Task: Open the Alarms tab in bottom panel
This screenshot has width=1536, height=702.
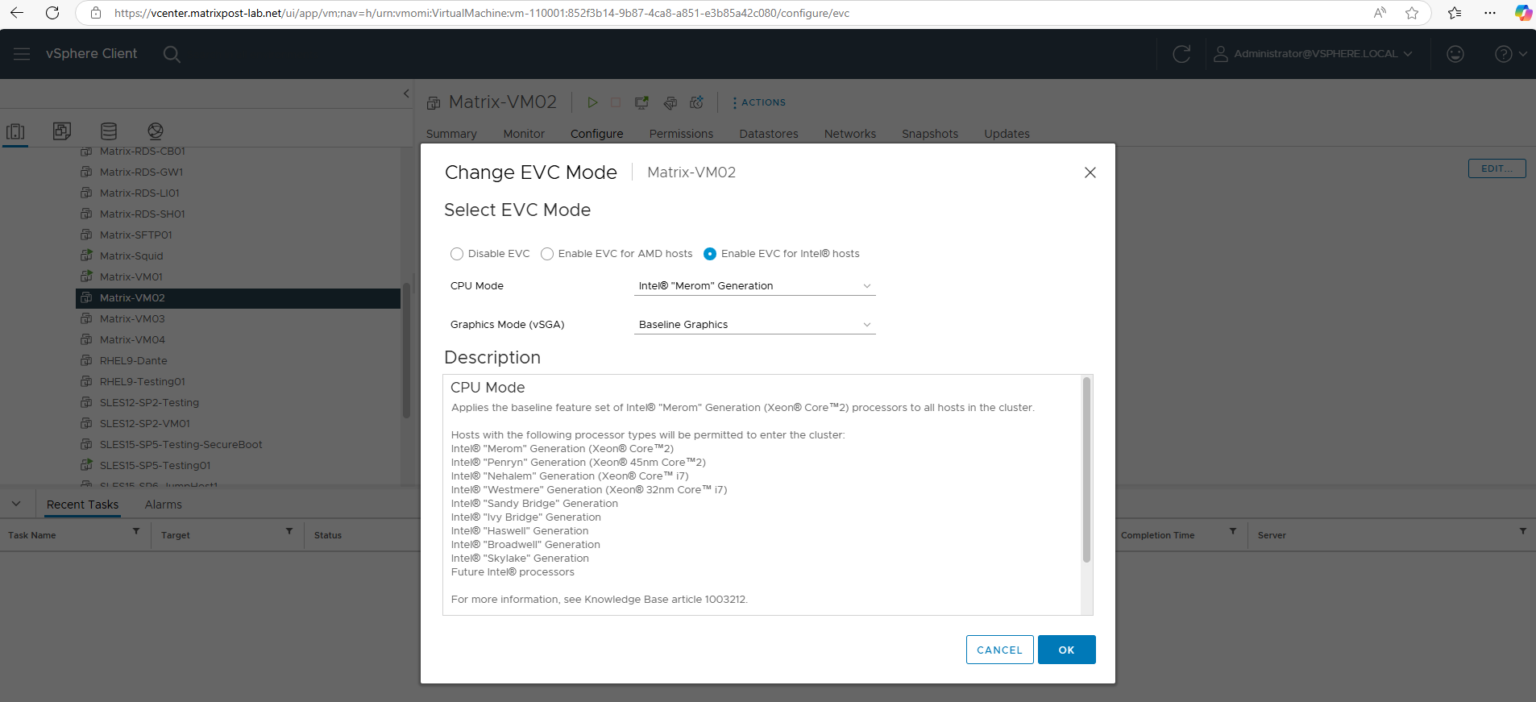Action: 163,504
